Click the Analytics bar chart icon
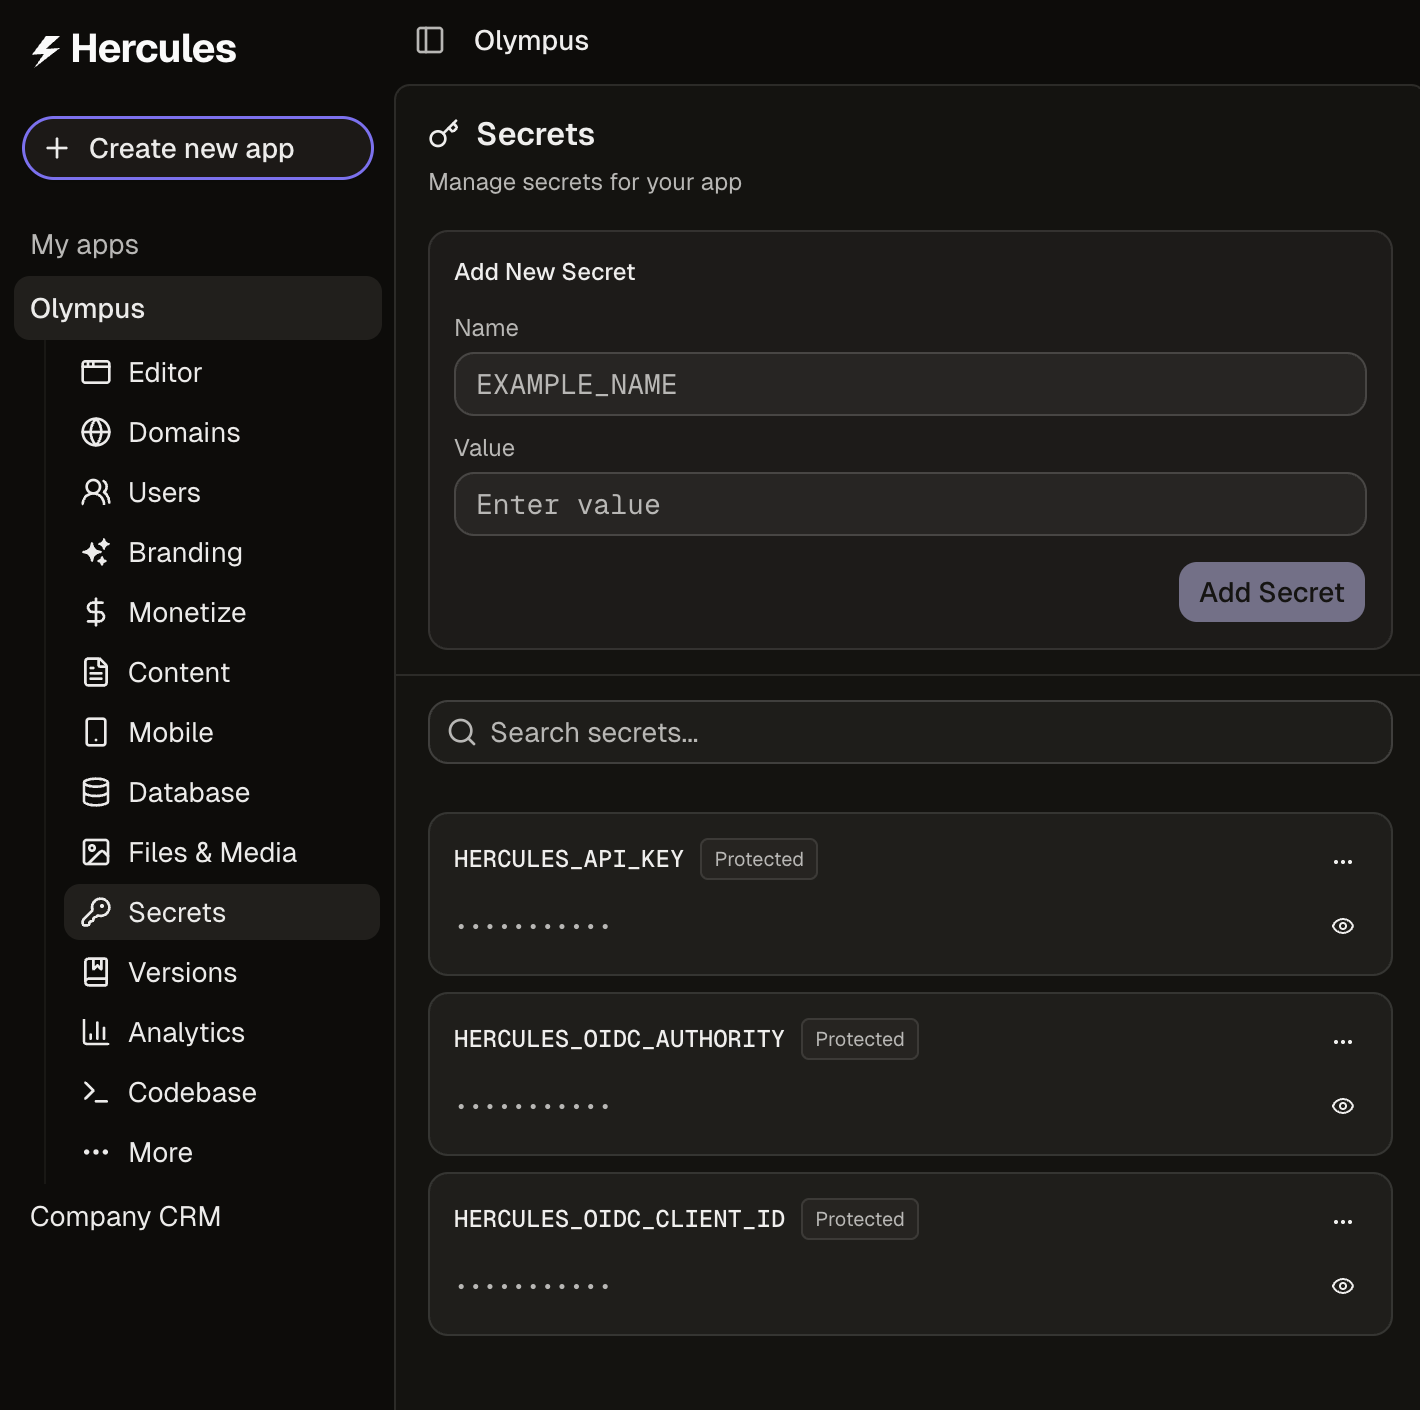This screenshot has height=1410, width=1420. (96, 1032)
